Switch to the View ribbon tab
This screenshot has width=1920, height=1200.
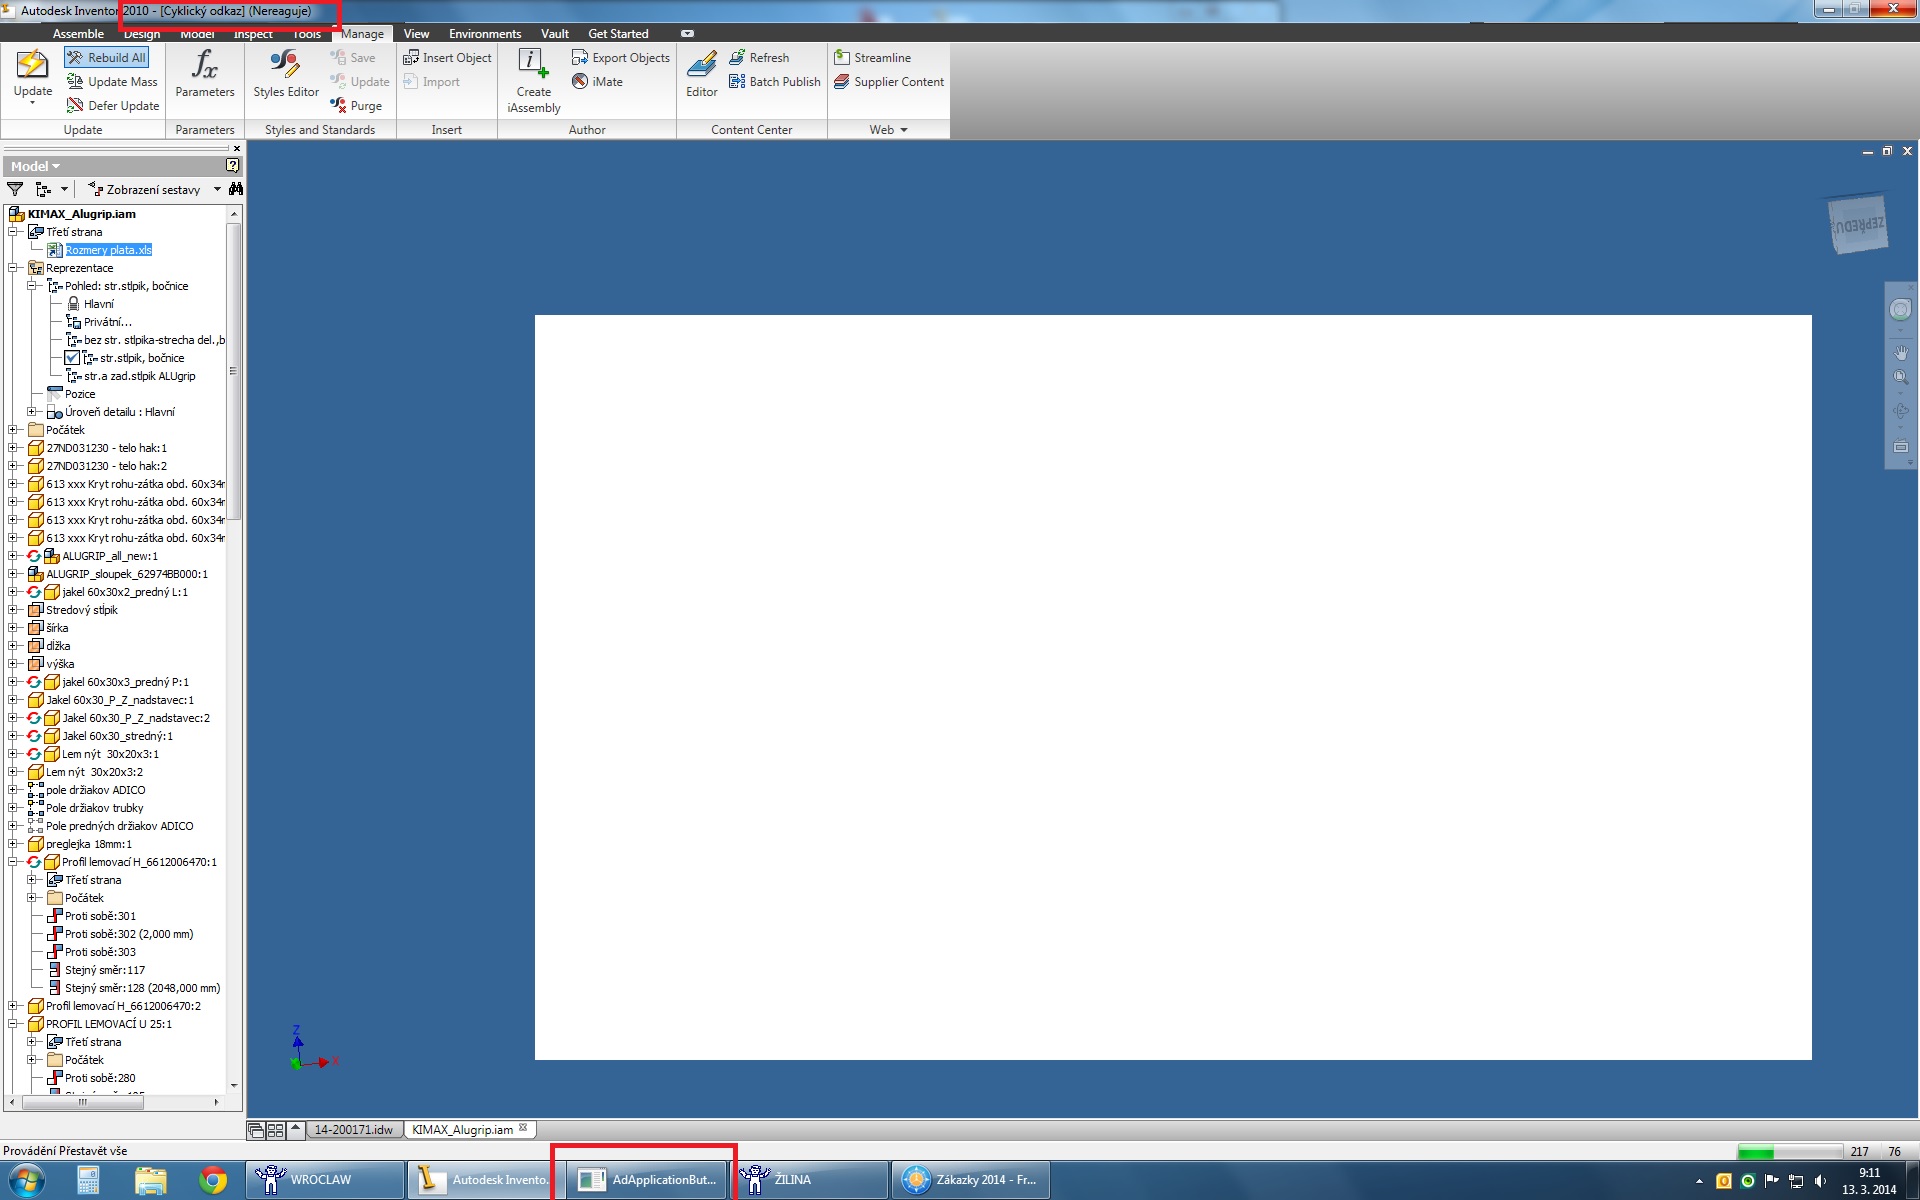click(416, 34)
